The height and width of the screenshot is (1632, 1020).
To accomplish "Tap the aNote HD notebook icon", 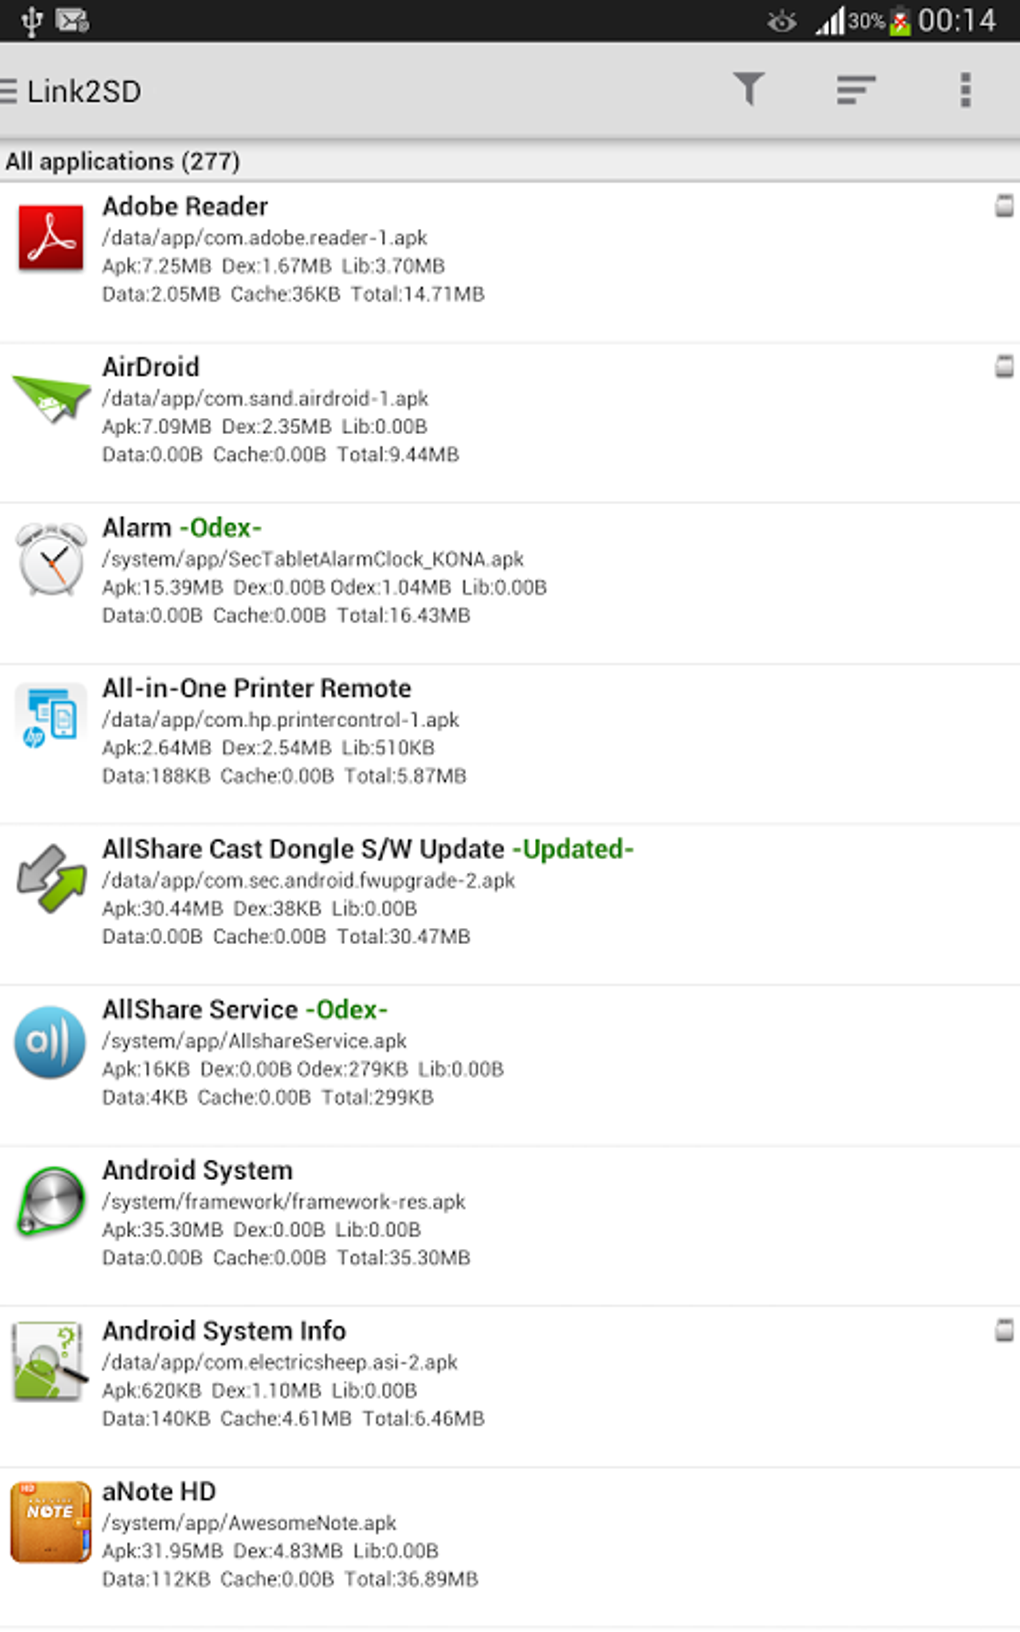I will click(x=50, y=1522).
